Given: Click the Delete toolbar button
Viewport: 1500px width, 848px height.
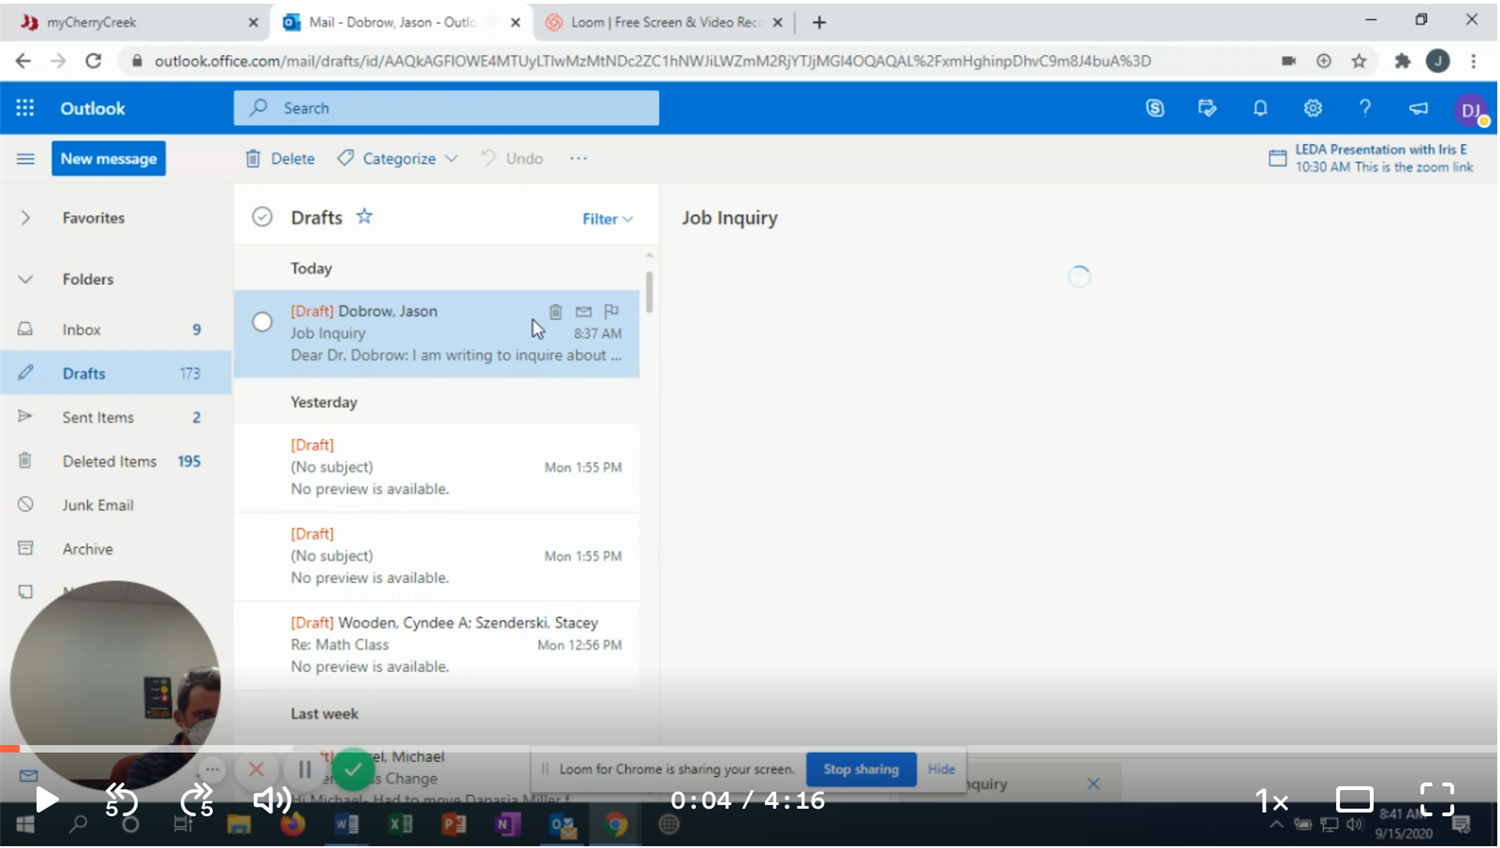Looking at the screenshot, I should [280, 158].
